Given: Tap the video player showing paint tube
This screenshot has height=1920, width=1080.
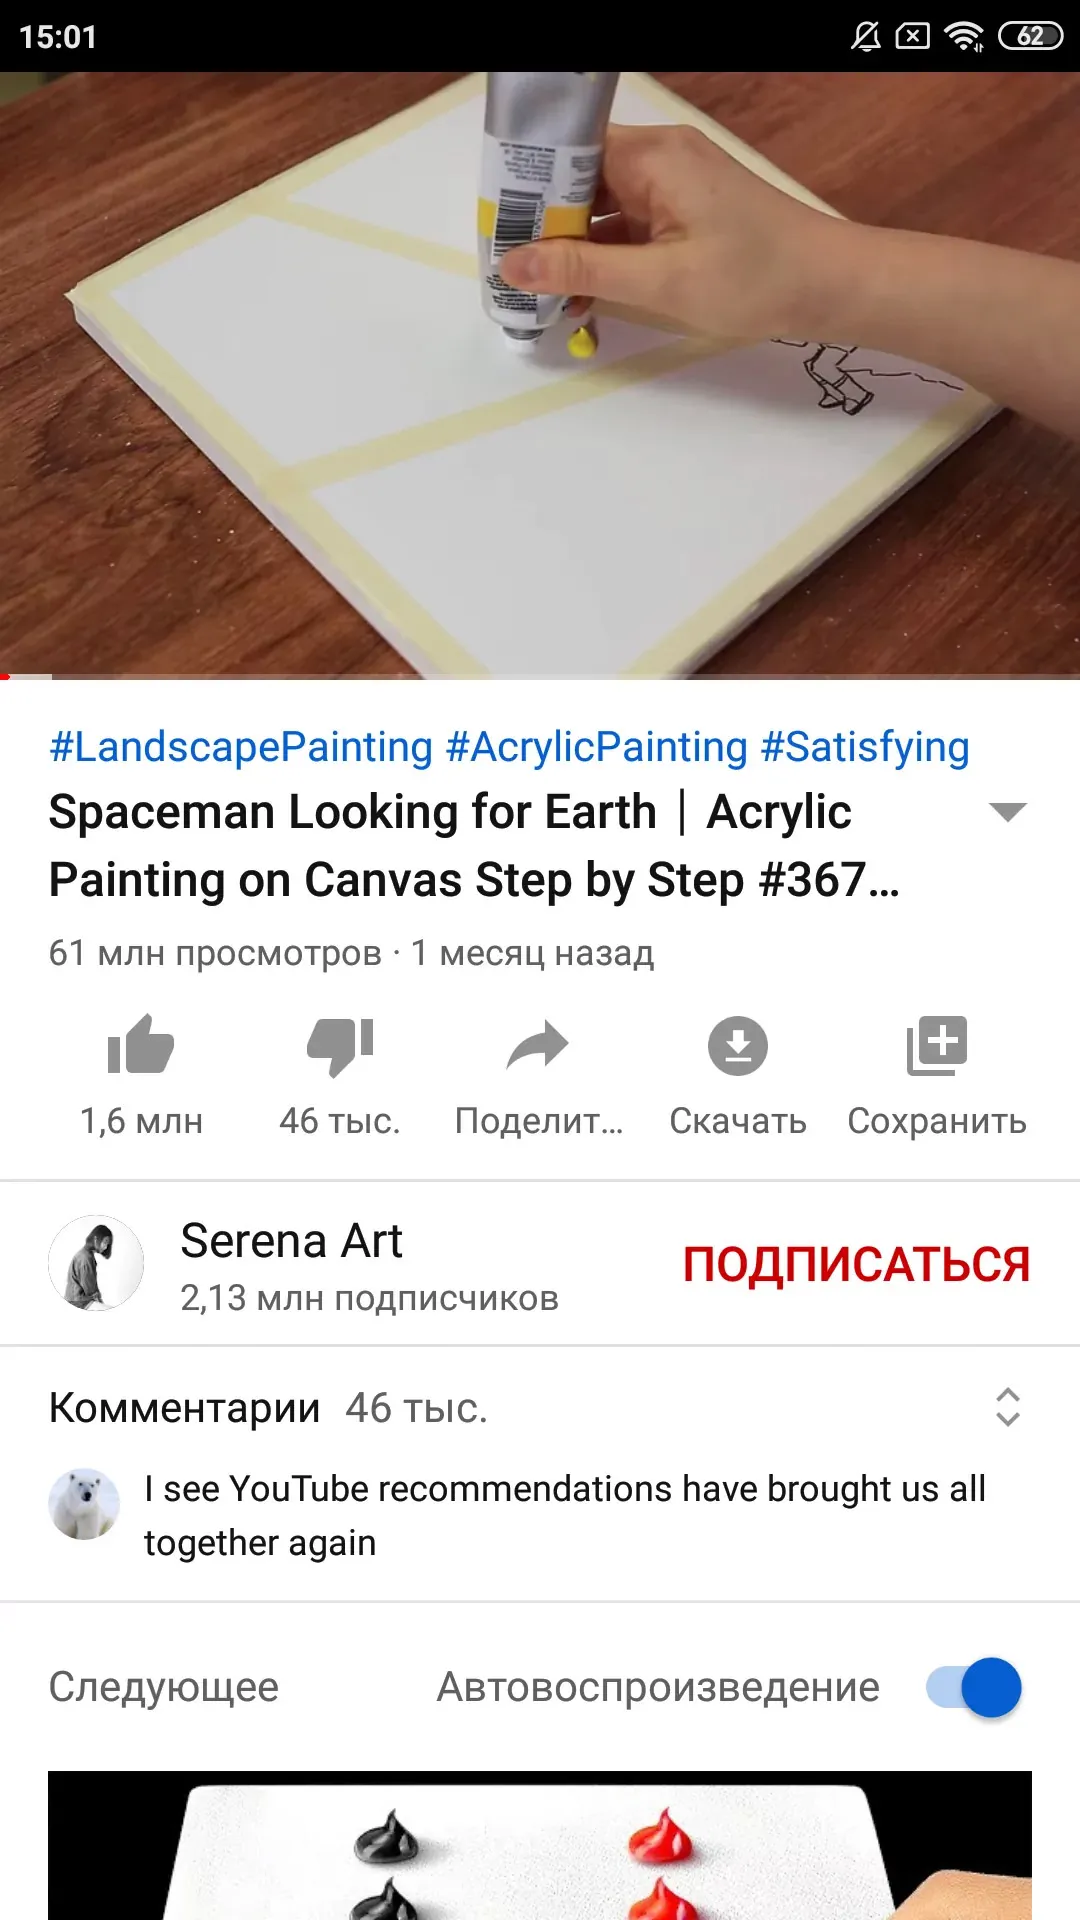Looking at the screenshot, I should [540, 375].
